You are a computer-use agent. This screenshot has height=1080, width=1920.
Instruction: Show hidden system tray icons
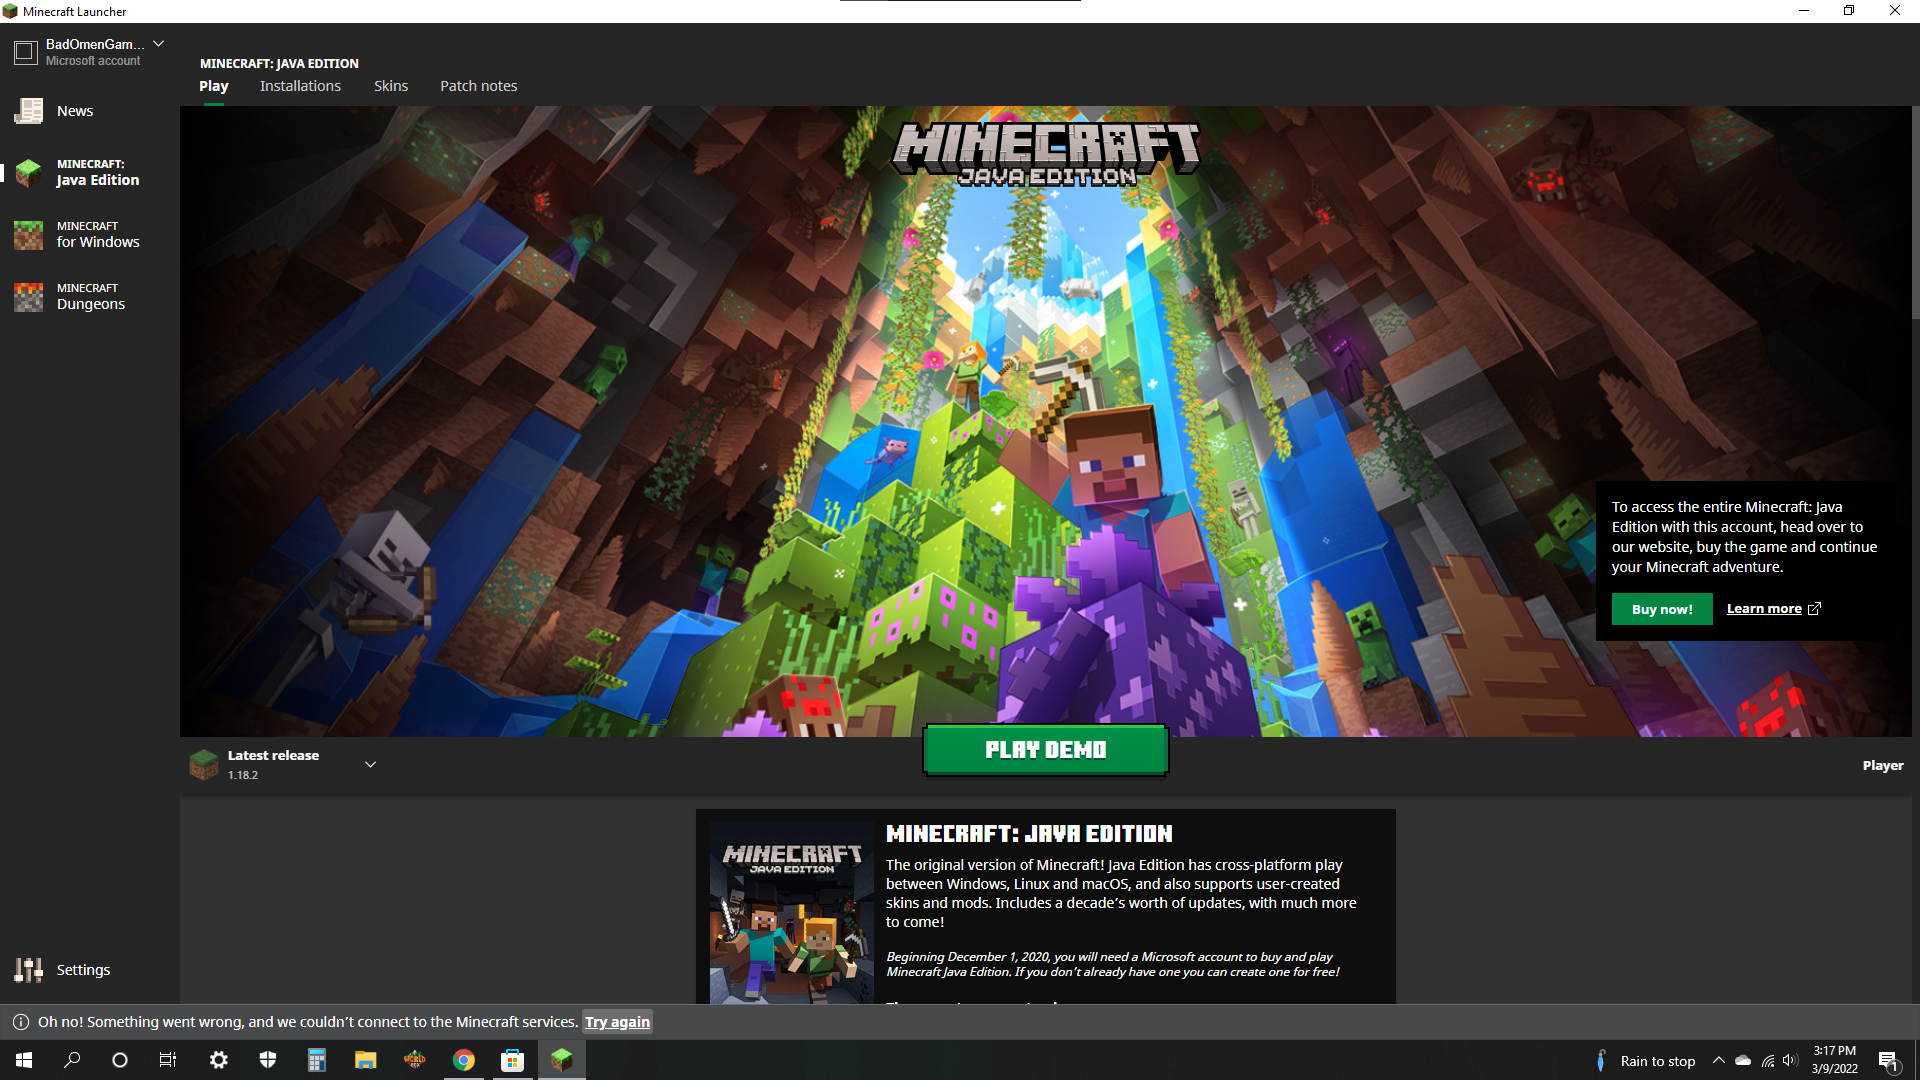click(1718, 1060)
